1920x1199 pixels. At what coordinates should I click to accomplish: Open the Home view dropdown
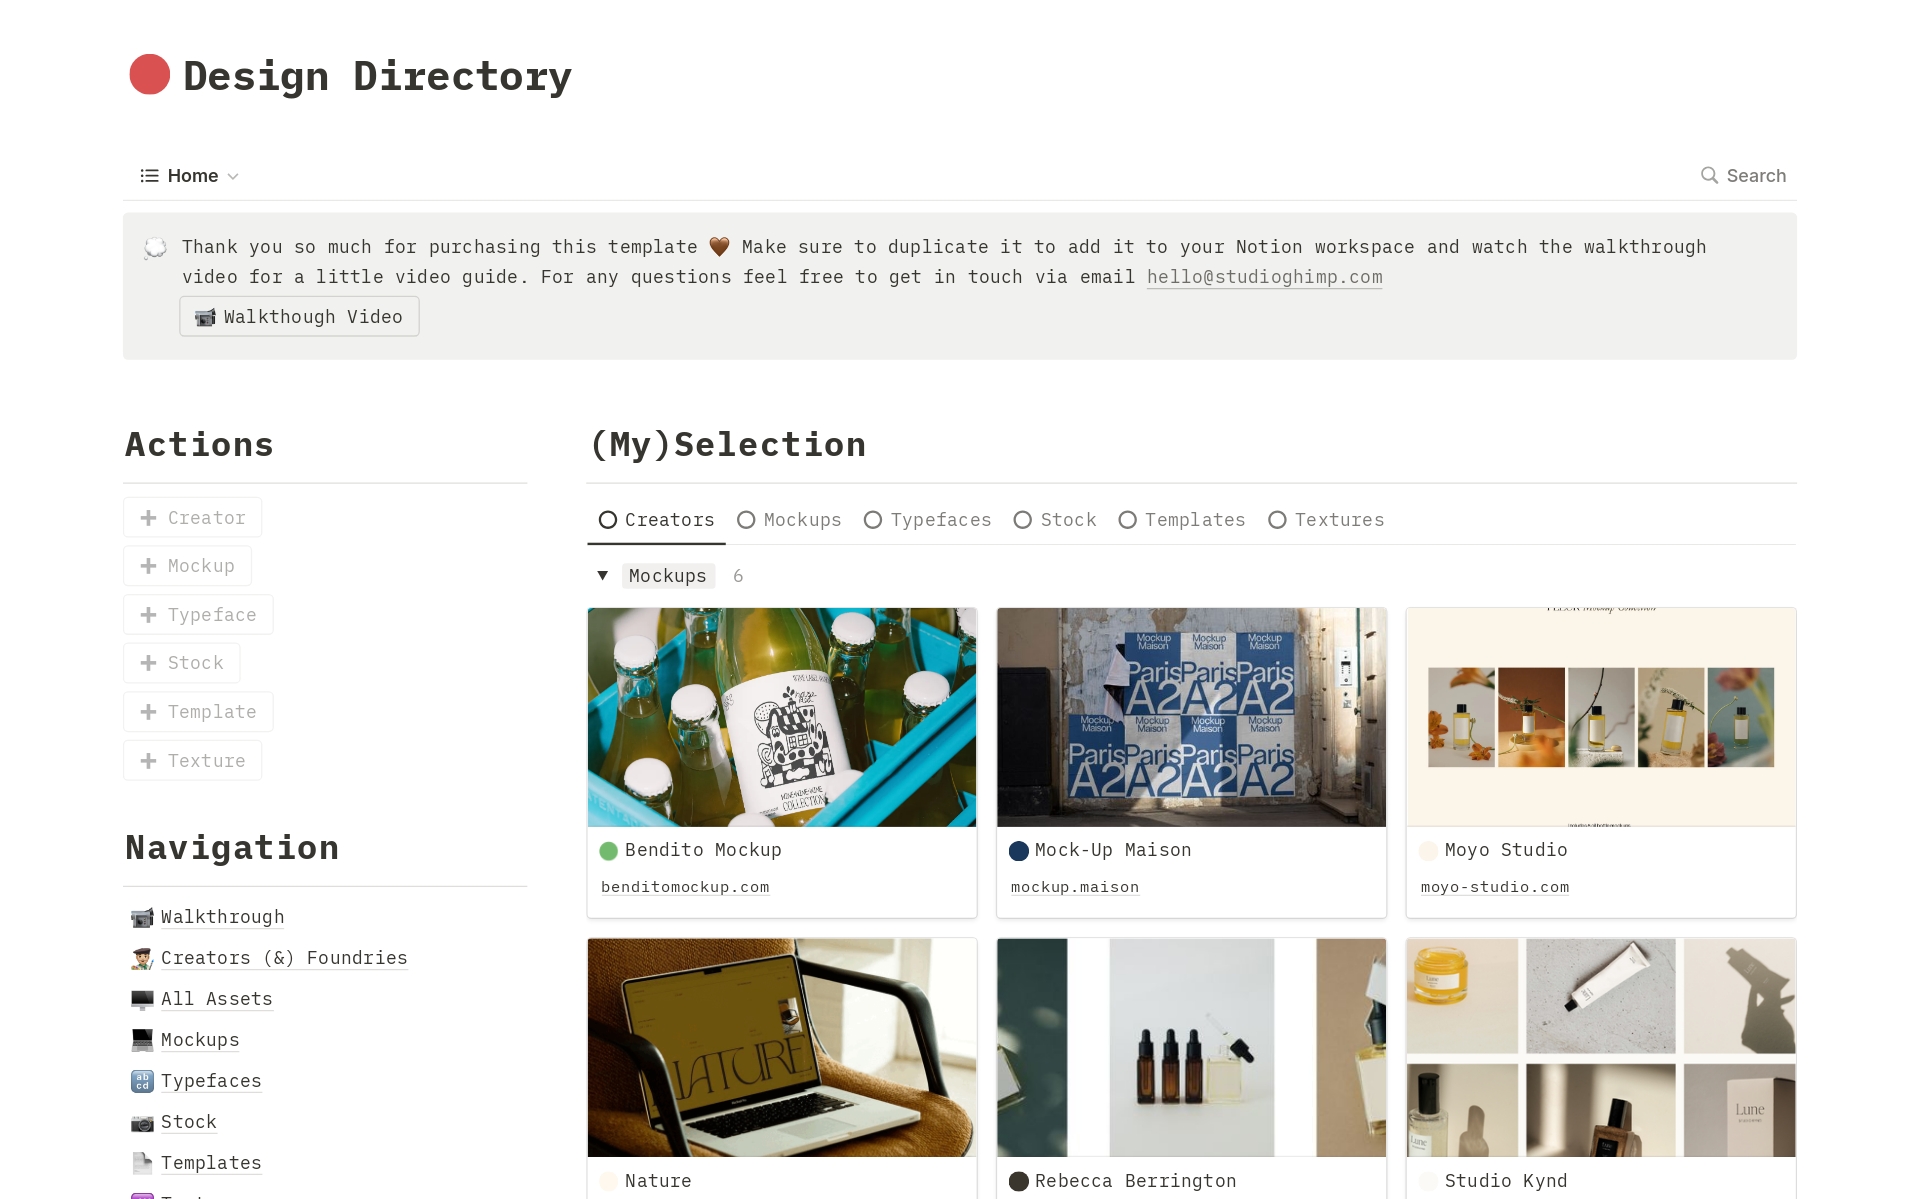[190, 176]
